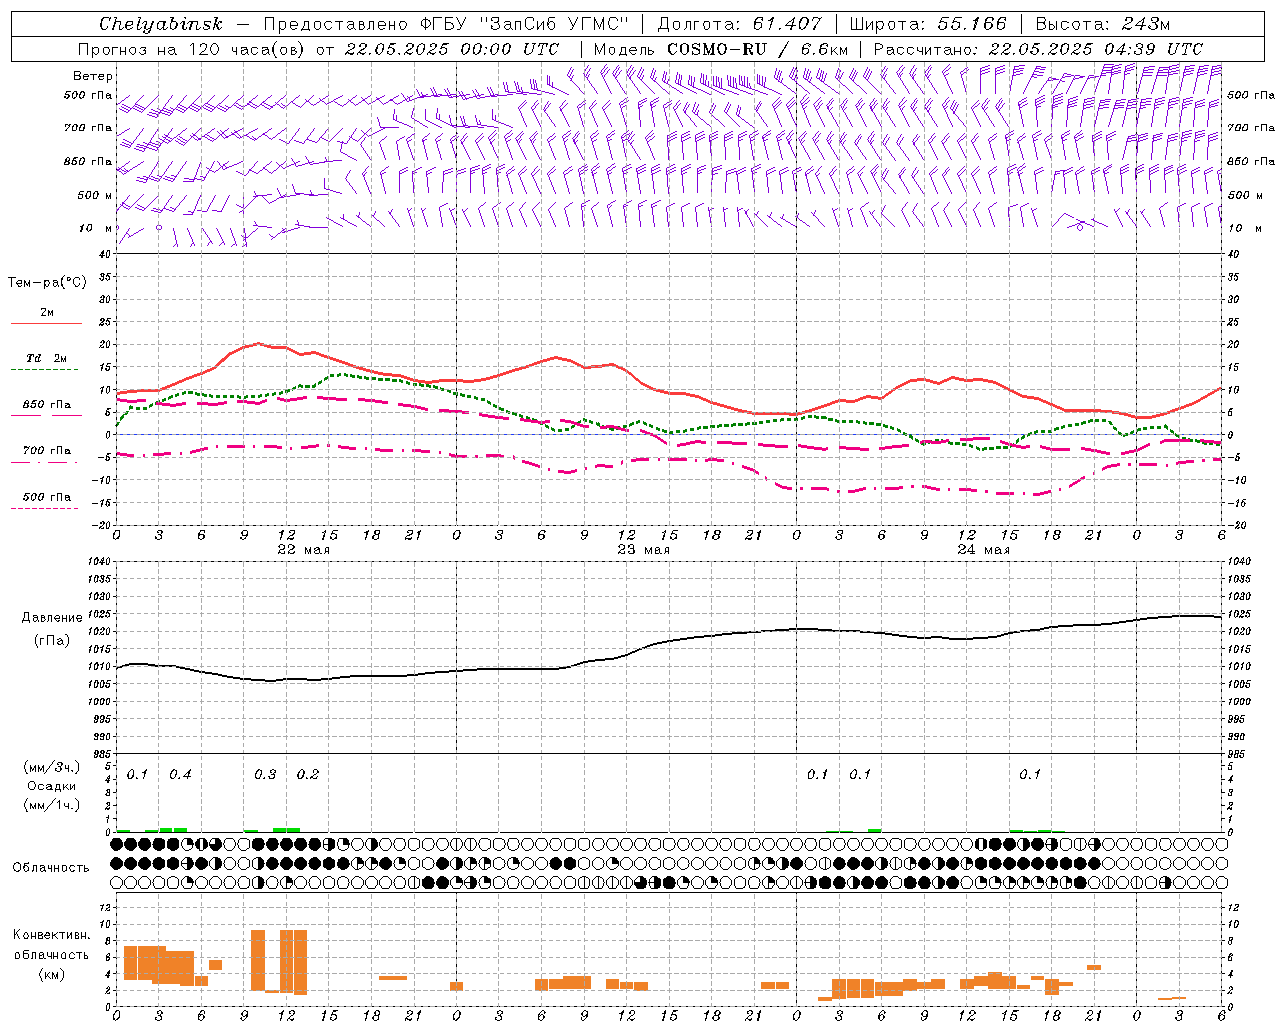1280x1024 pixels.
Task: Click the "700 гПа" temperature legend entry
Action: point(47,450)
